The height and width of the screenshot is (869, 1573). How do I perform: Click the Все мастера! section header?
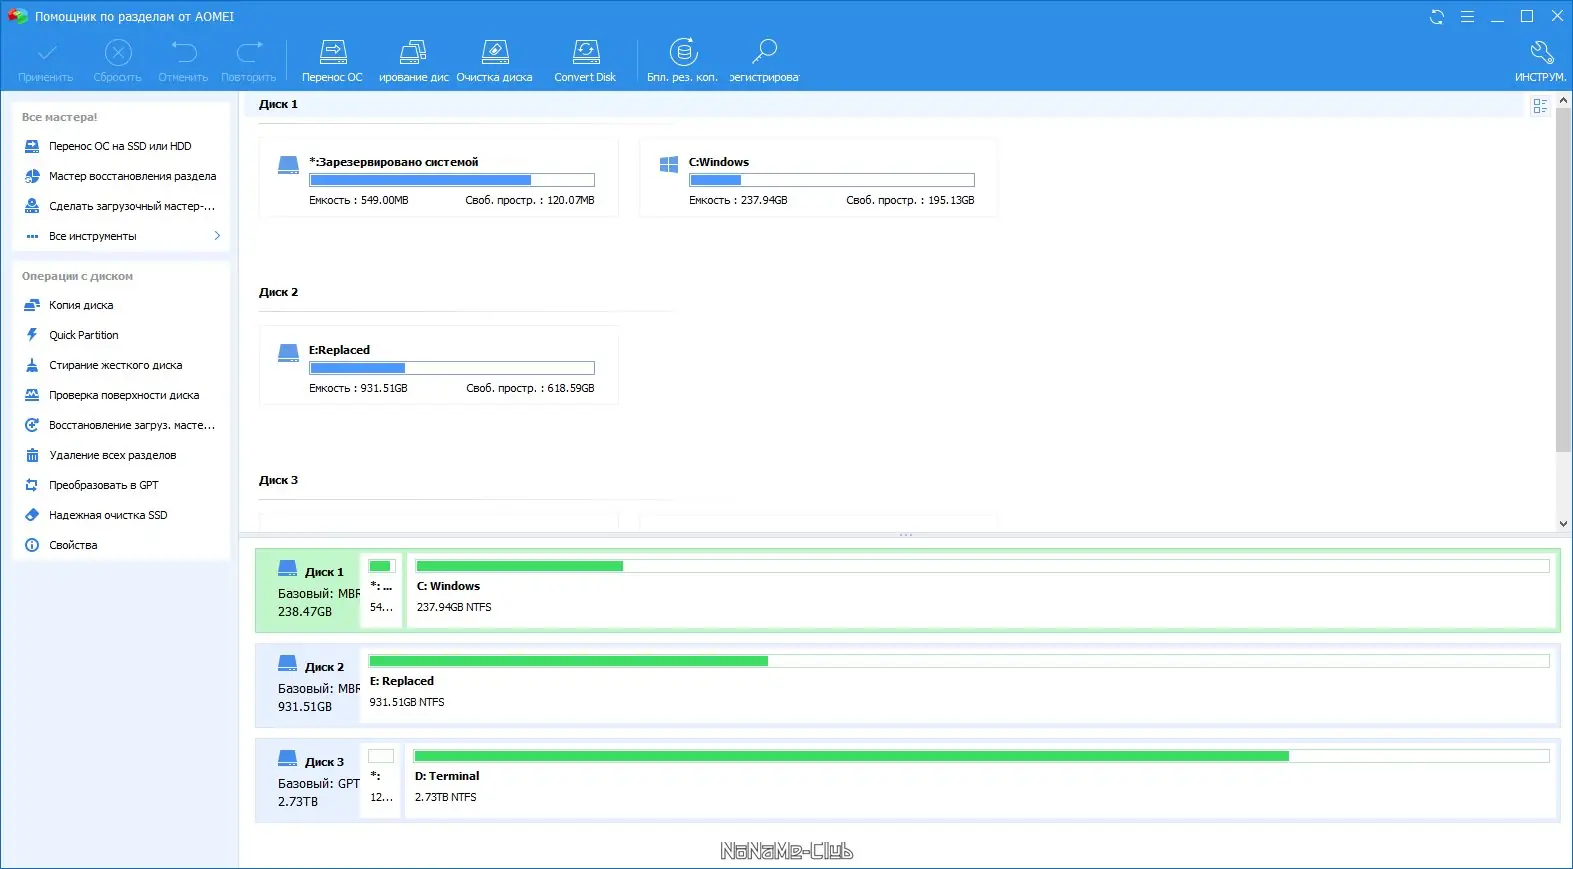tap(60, 117)
